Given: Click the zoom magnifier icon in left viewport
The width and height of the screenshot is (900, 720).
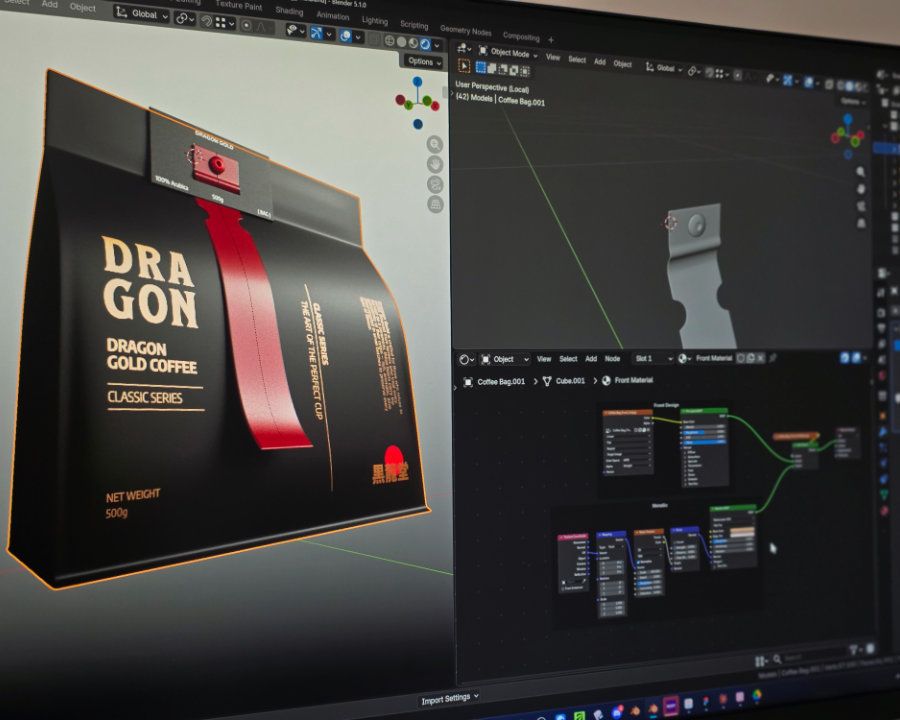Looking at the screenshot, I should (x=436, y=144).
